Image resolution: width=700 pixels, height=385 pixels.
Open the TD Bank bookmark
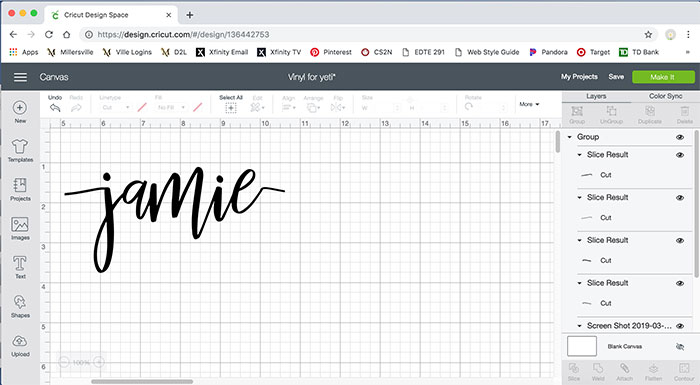pyautogui.click(x=639, y=52)
